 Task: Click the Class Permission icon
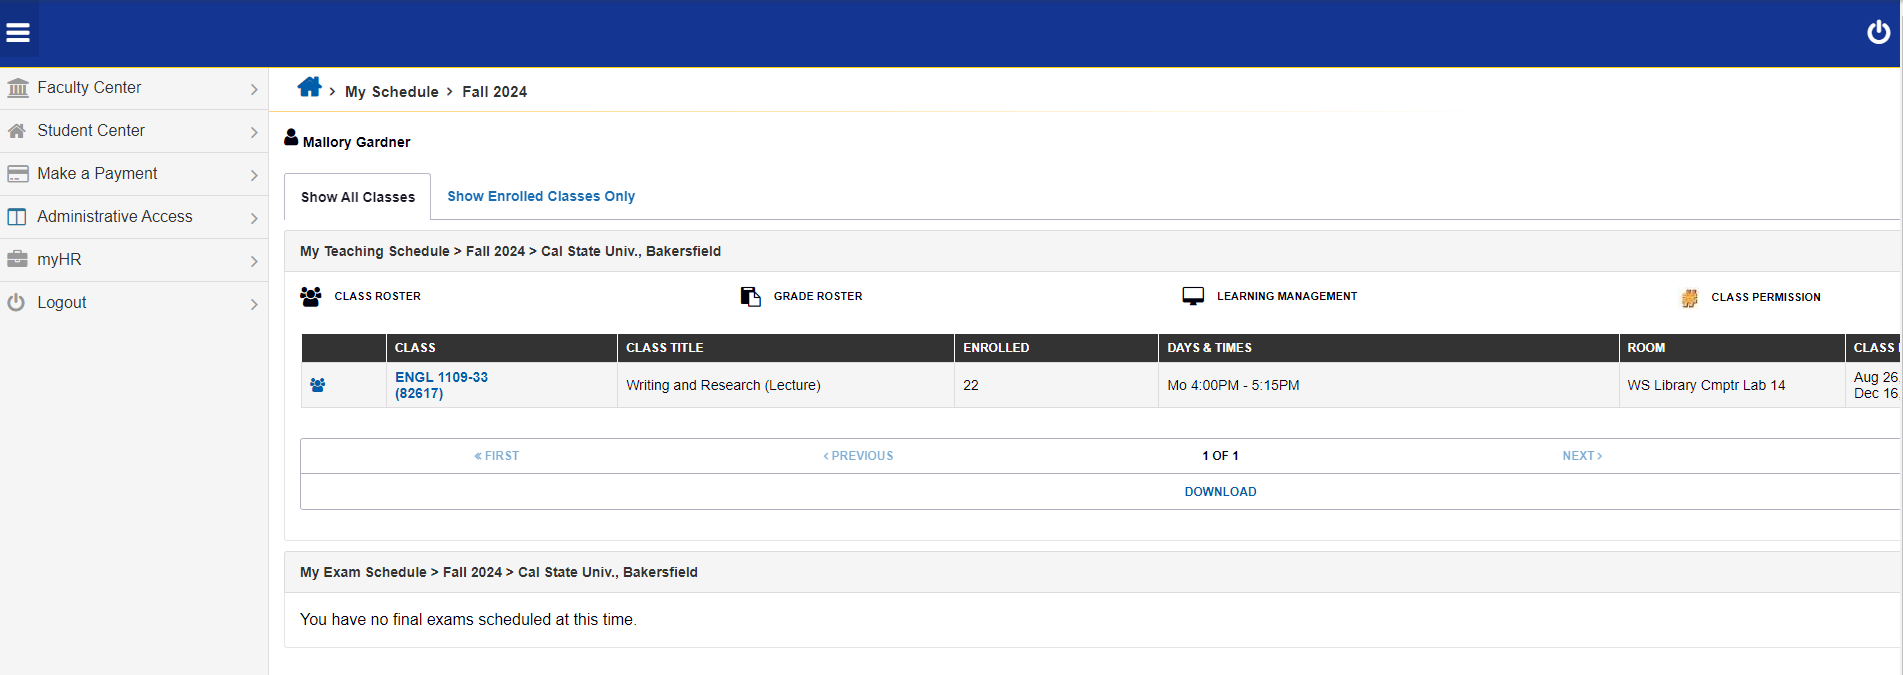pyautogui.click(x=1689, y=298)
